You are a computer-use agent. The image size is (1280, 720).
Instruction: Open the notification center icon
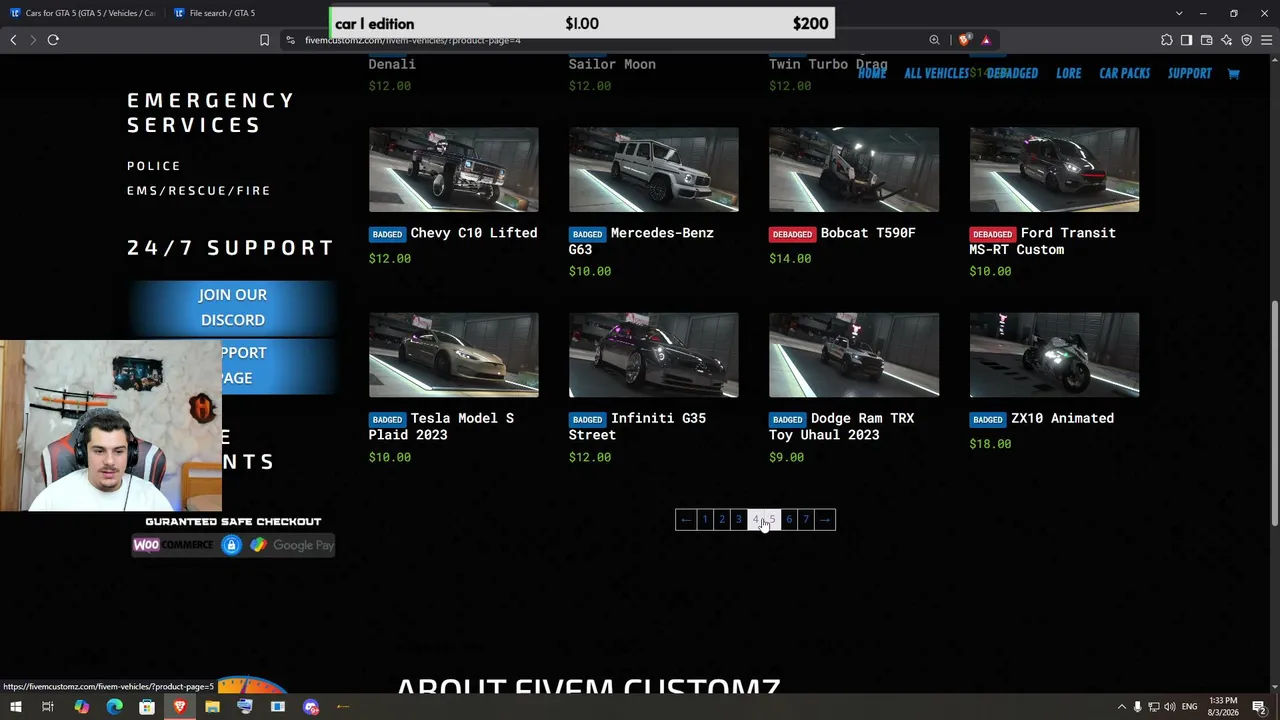pos(1259,707)
